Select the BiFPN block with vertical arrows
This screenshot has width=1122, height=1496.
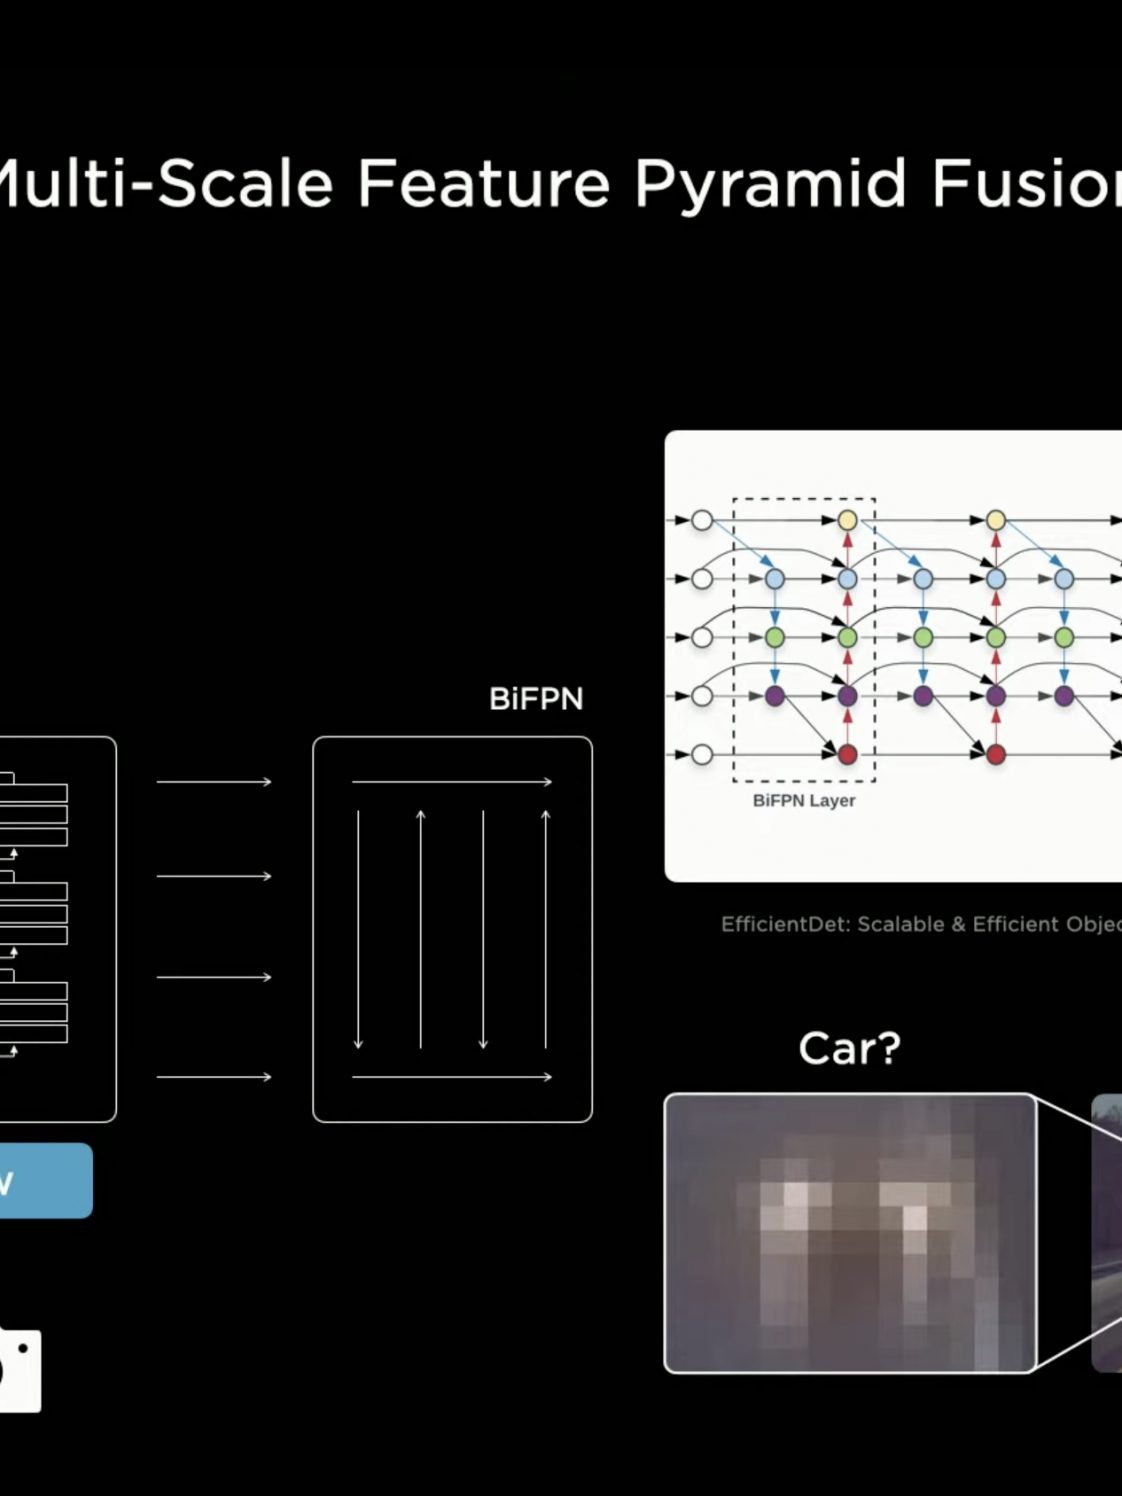[452, 929]
